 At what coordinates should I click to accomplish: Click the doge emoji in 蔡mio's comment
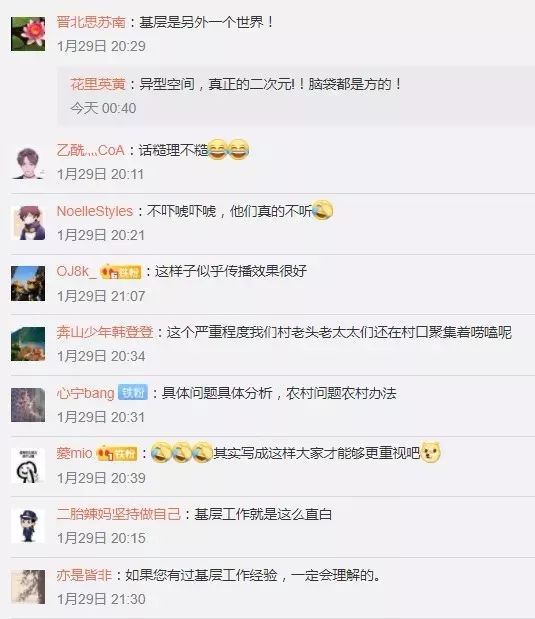click(x=431, y=452)
